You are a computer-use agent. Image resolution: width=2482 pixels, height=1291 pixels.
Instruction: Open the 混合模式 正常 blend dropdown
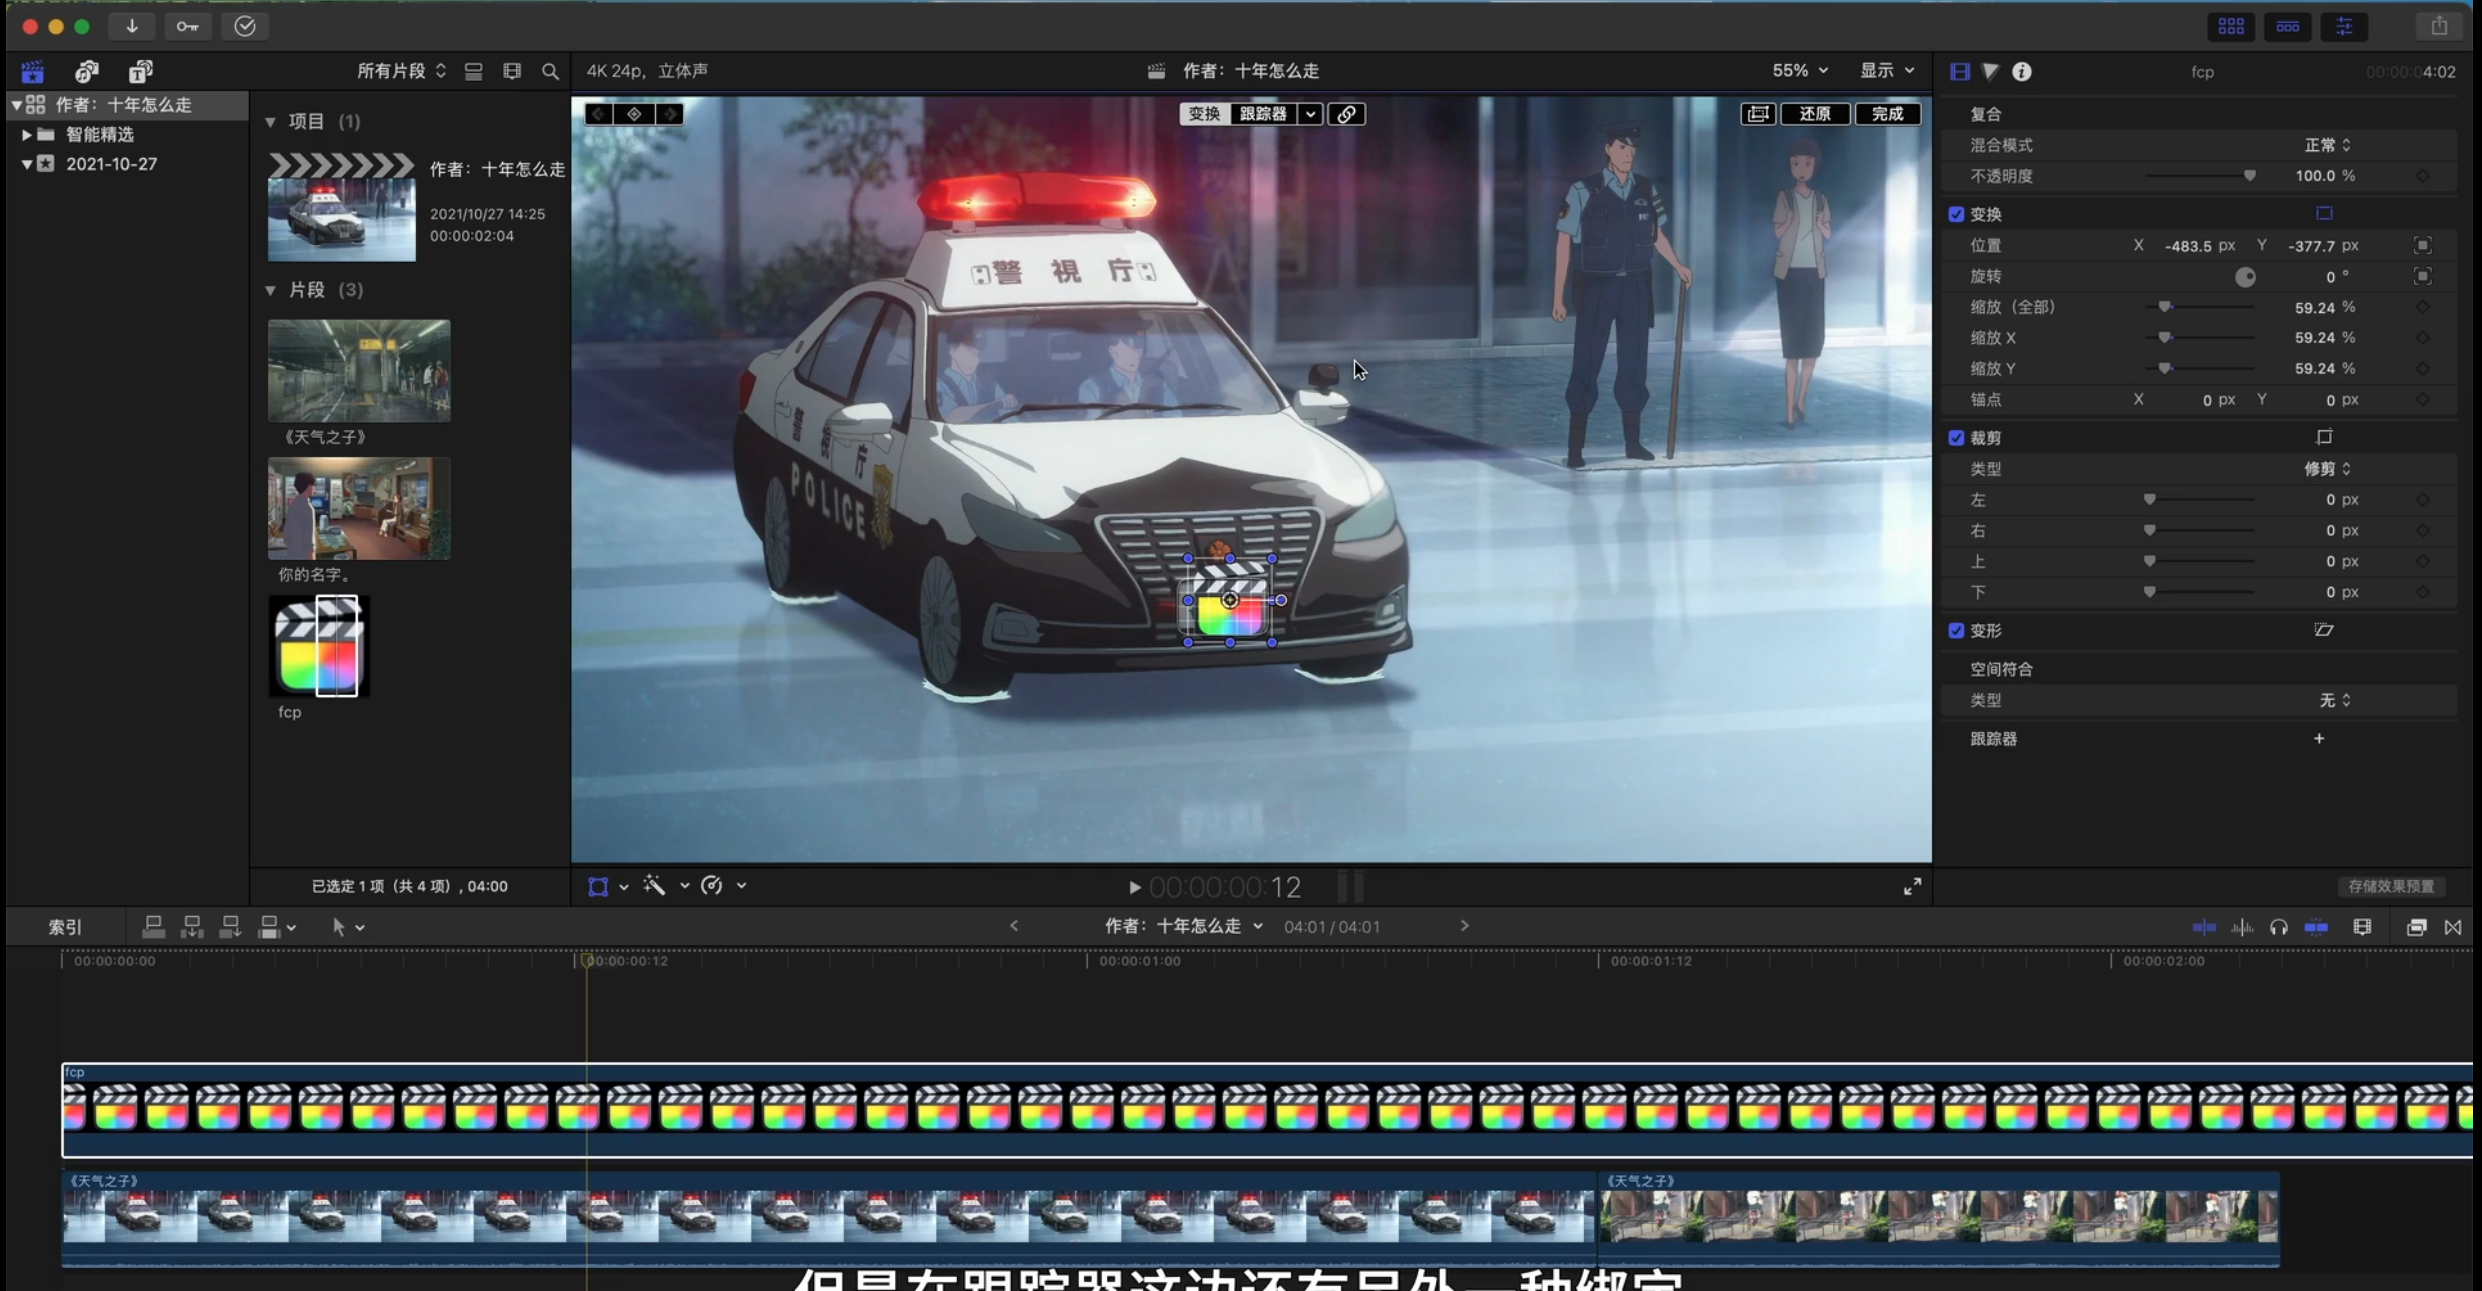point(2327,145)
